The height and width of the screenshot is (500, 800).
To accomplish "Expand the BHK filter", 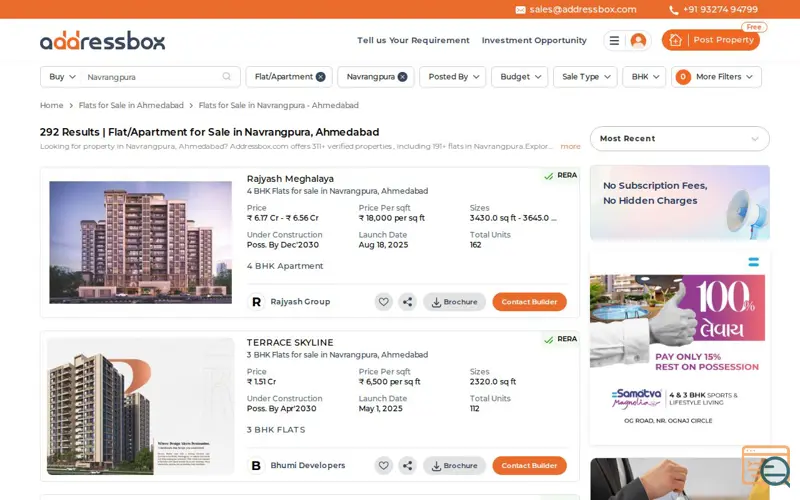I will pyautogui.click(x=644, y=77).
